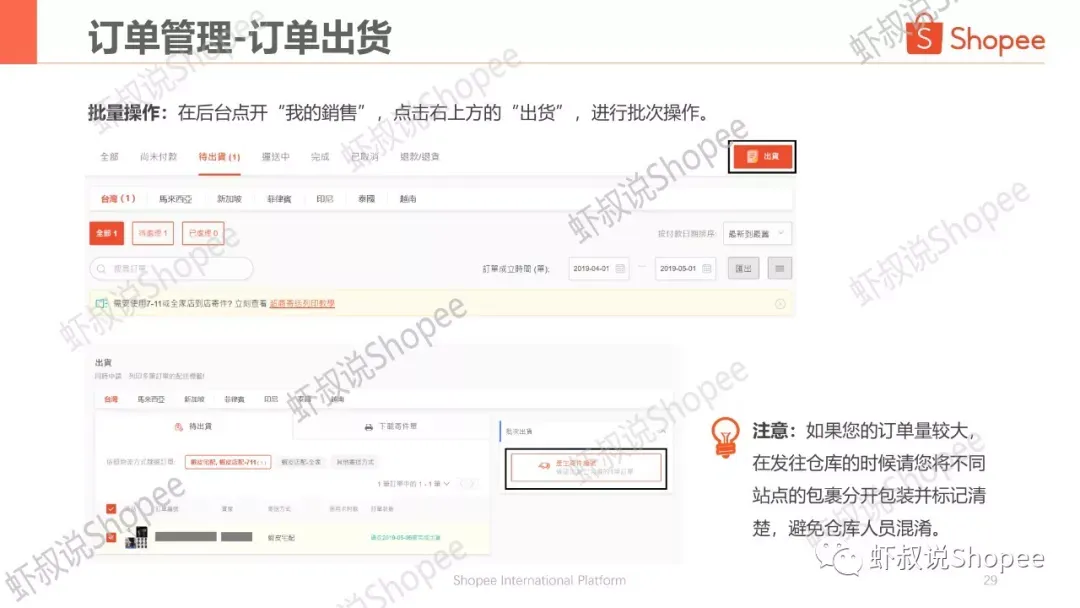Image resolution: width=1080 pixels, height=608 pixels.
Task: Select 新加坡 tab inside the 出貨 panel
Action: pos(194,399)
